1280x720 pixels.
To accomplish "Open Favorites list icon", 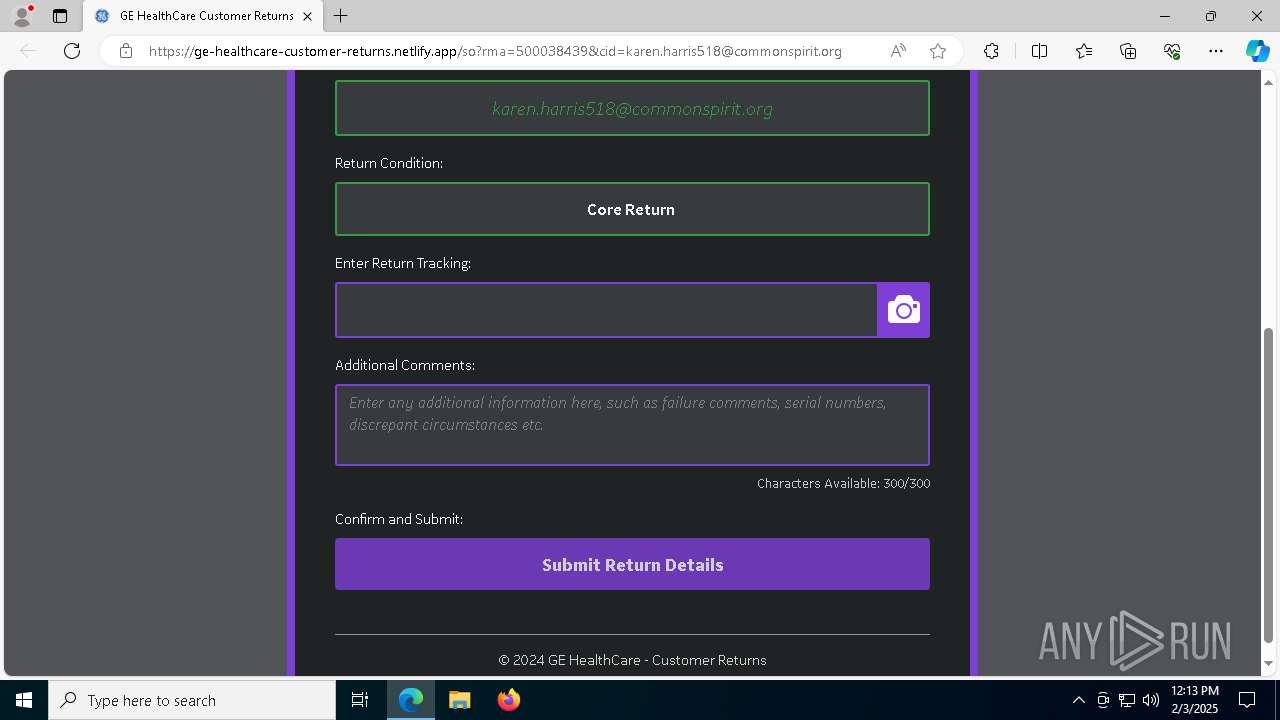I will 1084,51.
